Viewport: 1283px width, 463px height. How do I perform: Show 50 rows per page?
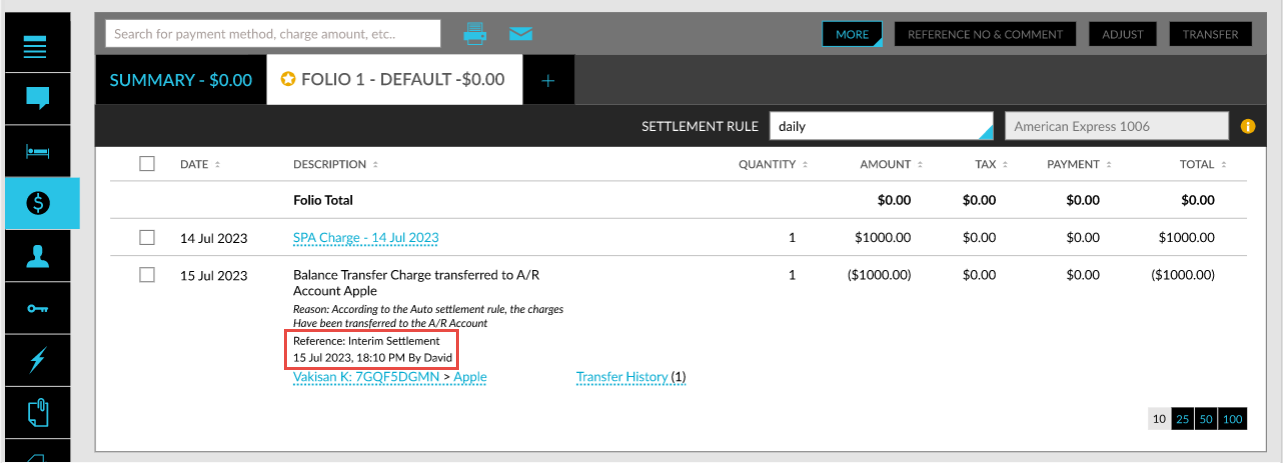click(x=1205, y=419)
